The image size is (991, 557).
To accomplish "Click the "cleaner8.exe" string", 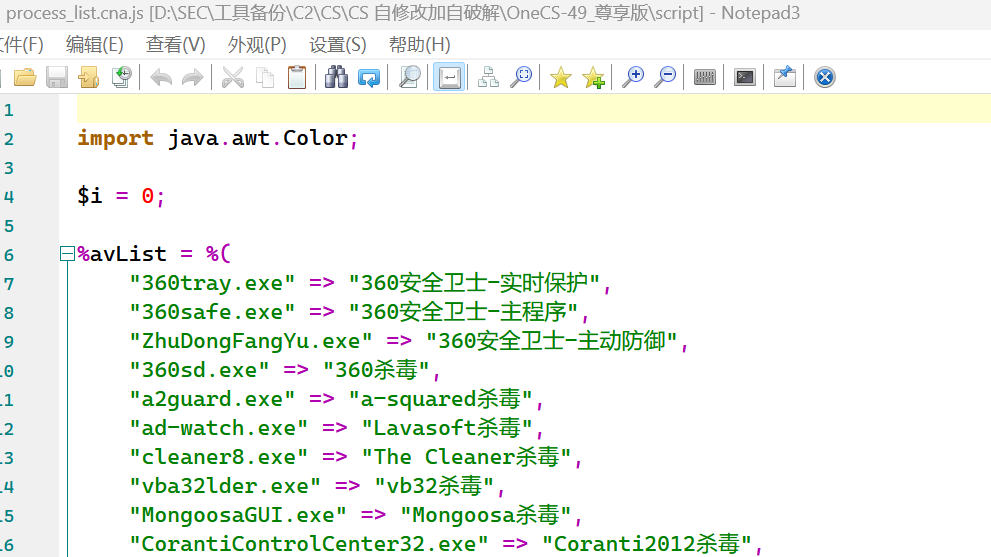I will click(219, 458).
